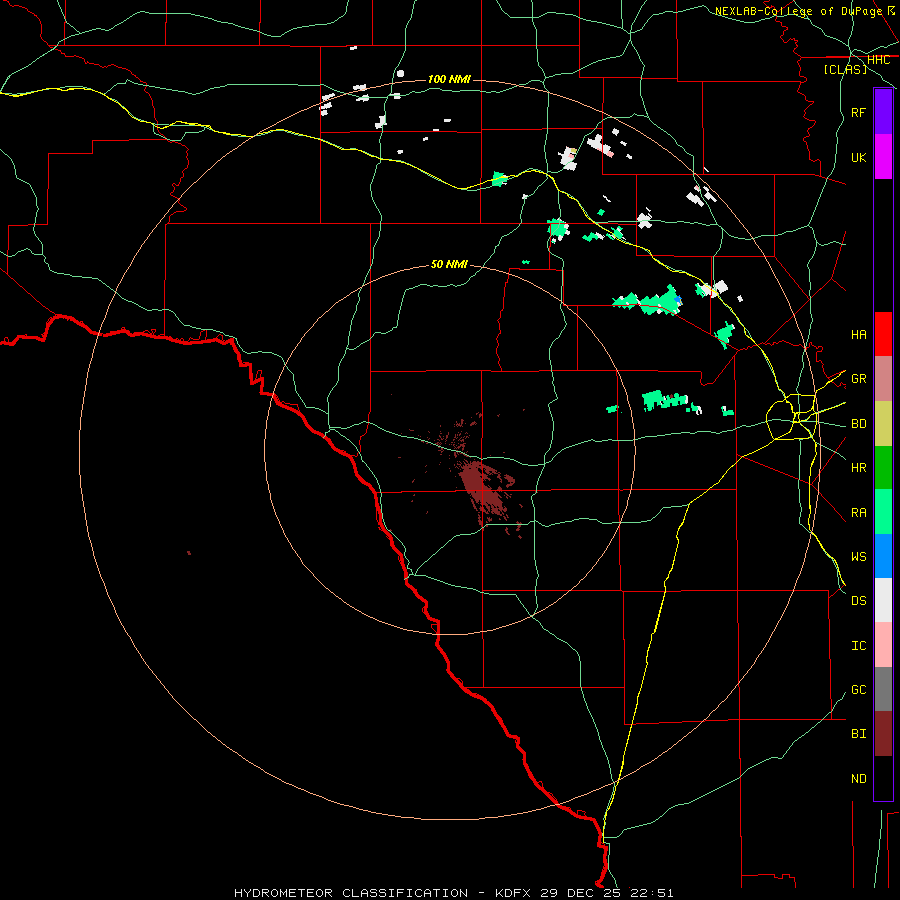Select the red HA legend swatch
This screenshot has height=900, width=900.
tap(883, 334)
